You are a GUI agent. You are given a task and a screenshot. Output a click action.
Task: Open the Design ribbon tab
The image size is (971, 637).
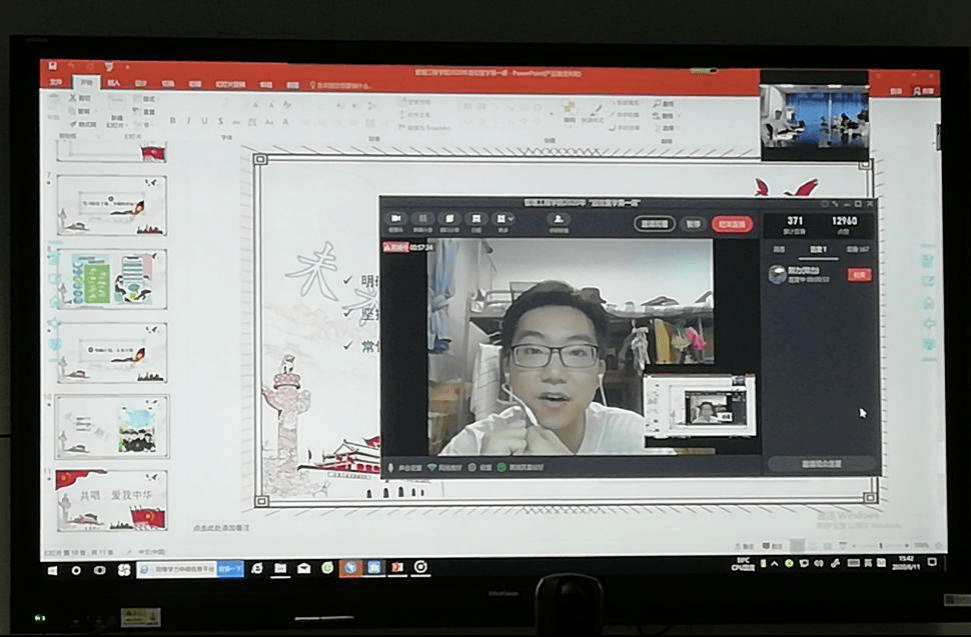pyautogui.click(x=141, y=84)
